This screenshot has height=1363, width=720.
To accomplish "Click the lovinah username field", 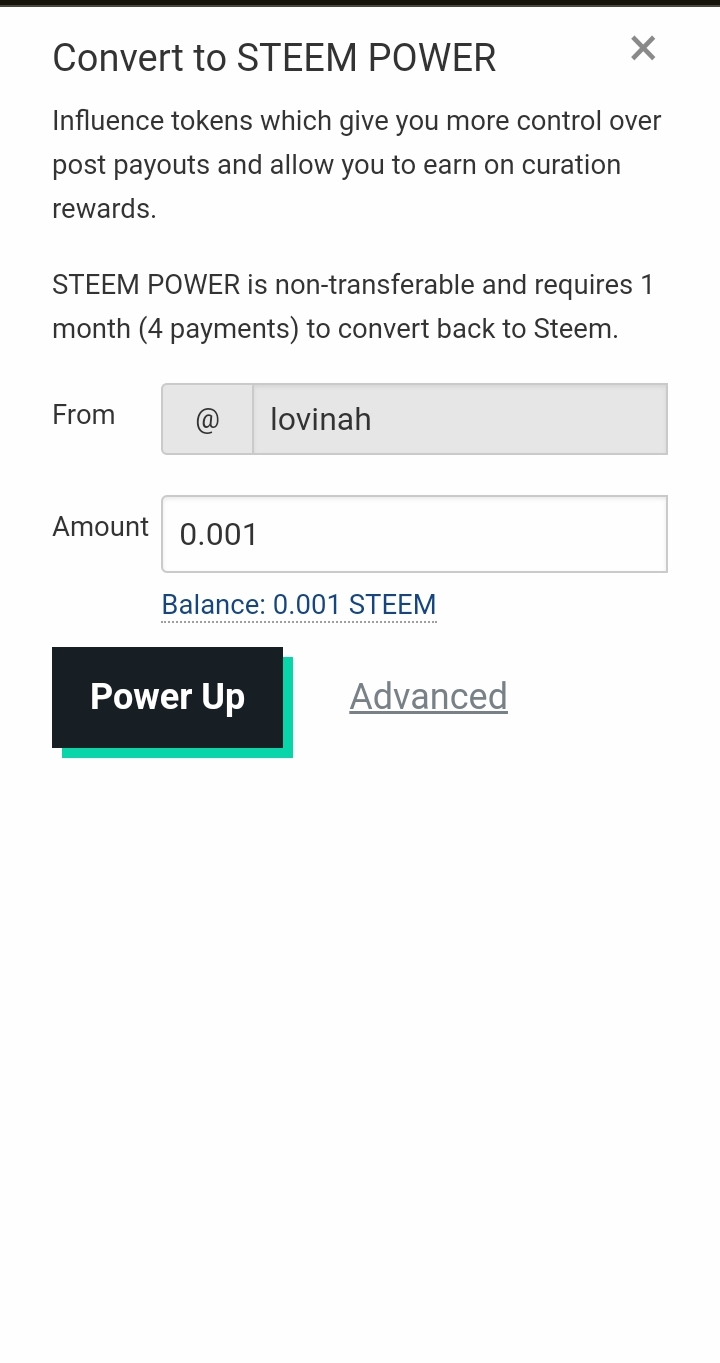I will (459, 419).
